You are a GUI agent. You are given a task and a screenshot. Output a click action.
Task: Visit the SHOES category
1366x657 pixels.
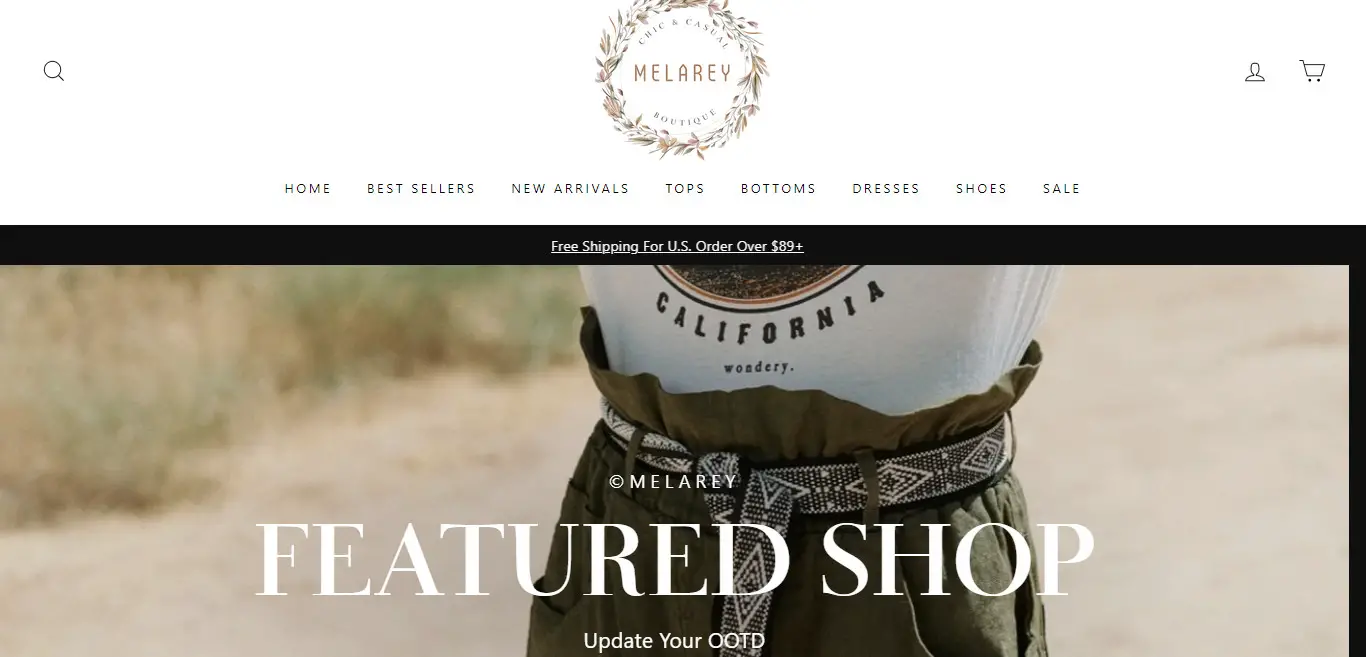[981, 188]
